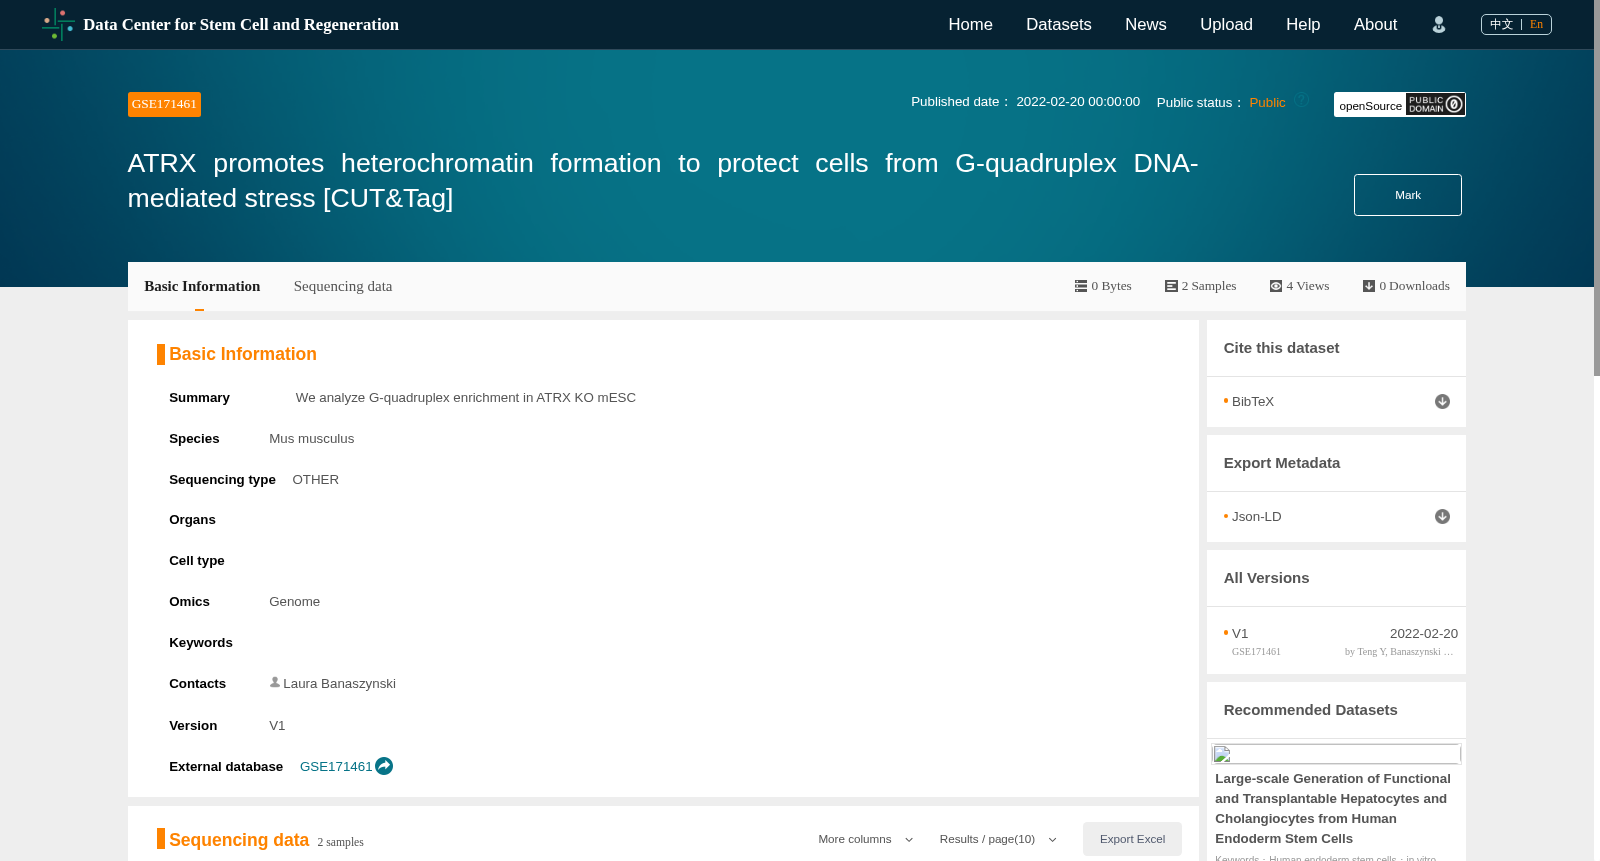Image resolution: width=1600 pixels, height=861 pixels.
Task: Click the page vertical scrollbar
Action: 1597,188
